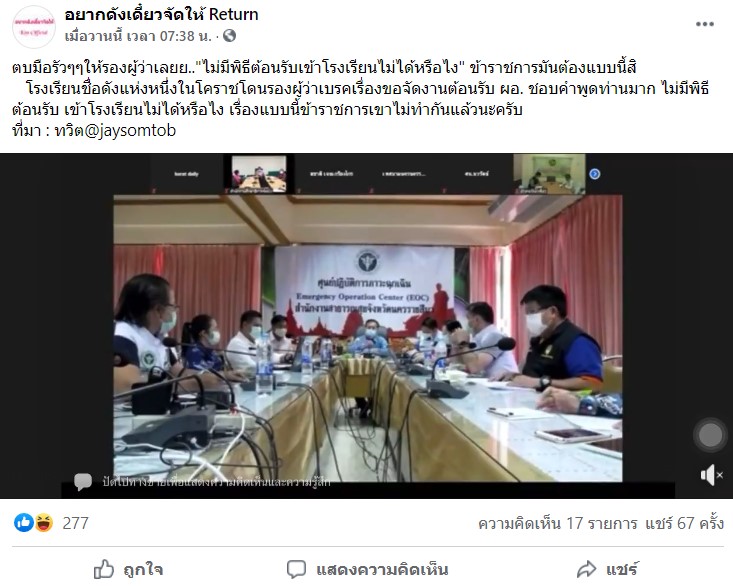Screen dimensions: 733x587
Task: Click the globe public audience icon
Action: [230, 36]
